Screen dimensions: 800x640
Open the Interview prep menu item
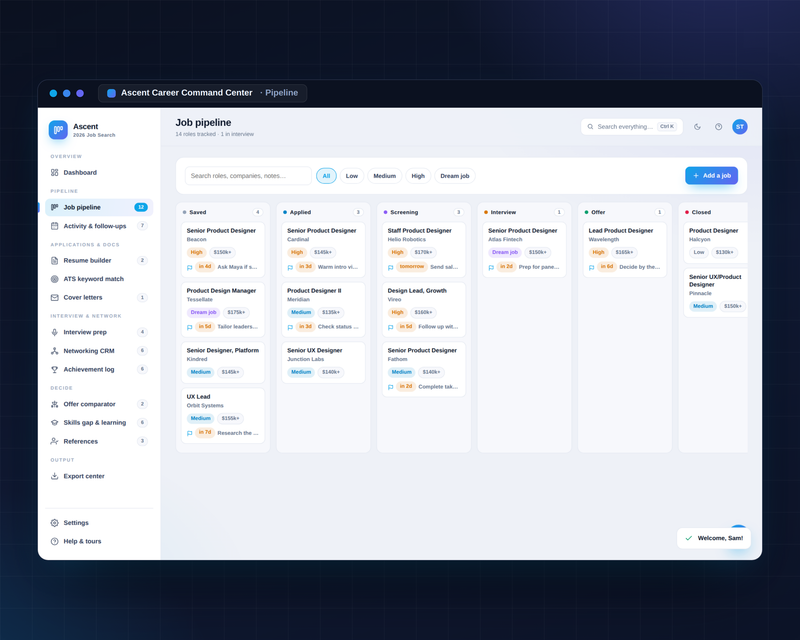99,332
